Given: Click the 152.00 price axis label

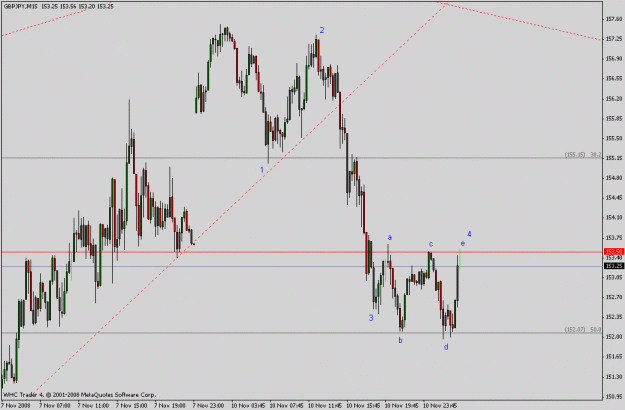Looking at the screenshot, I should coord(614,337).
